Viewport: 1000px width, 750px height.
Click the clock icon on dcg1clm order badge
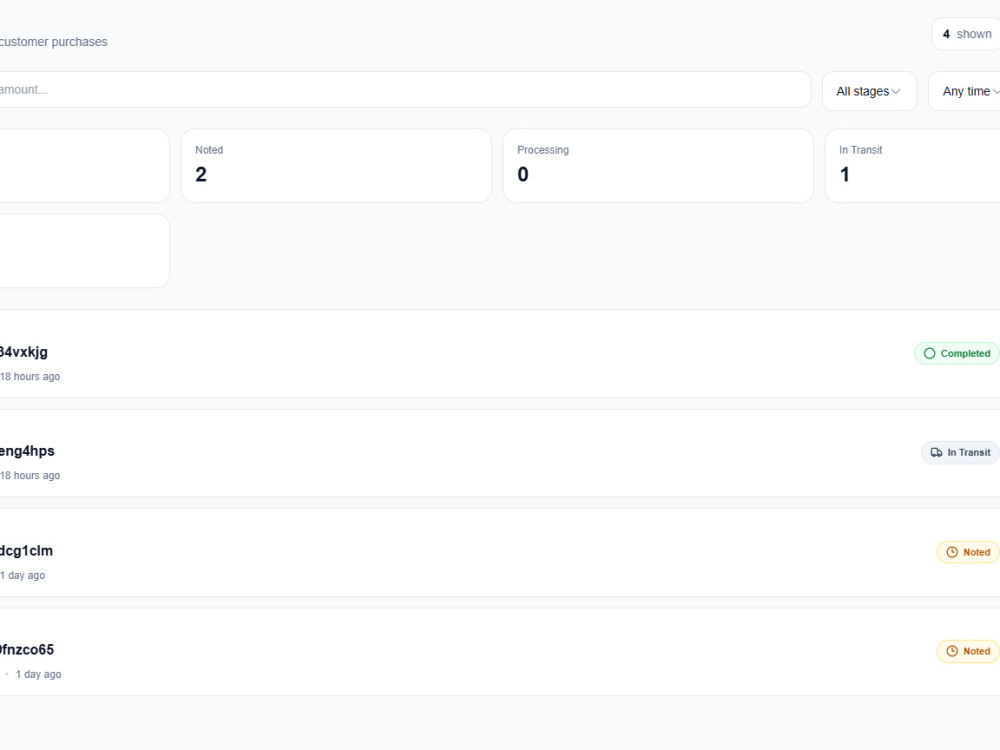point(952,552)
